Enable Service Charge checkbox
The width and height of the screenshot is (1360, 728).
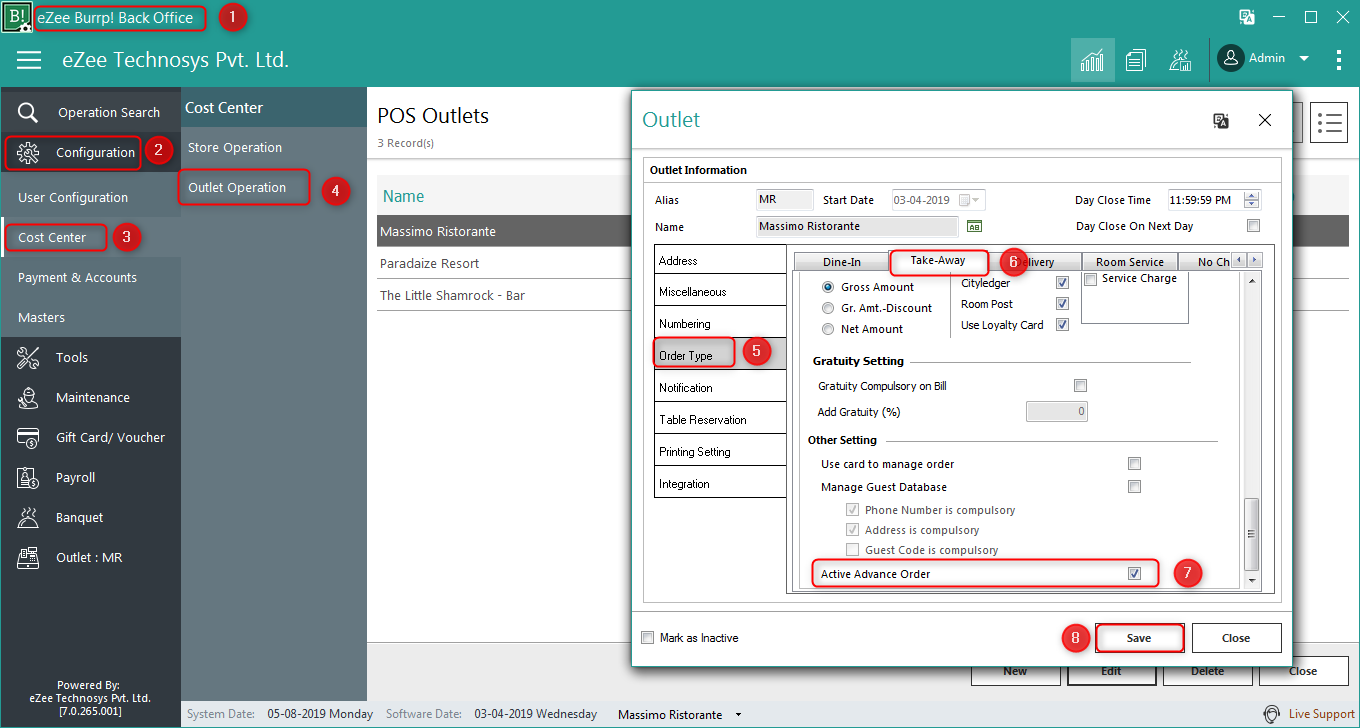(x=1091, y=279)
